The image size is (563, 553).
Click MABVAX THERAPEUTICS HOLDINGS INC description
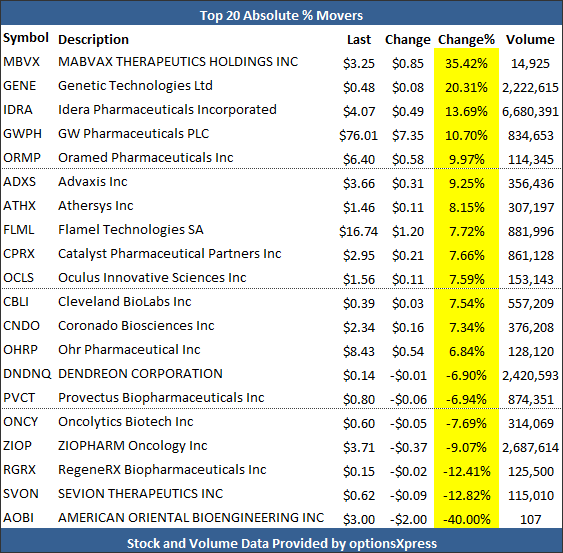coord(178,62)
